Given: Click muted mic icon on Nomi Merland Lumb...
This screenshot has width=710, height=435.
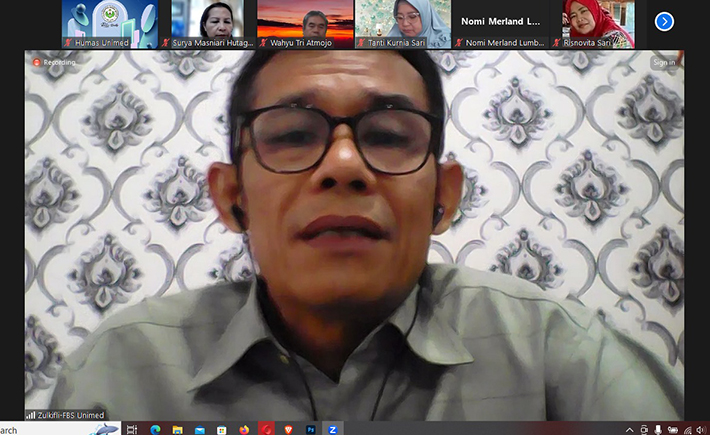Looking at the screenshot, I should coord(459,43).
